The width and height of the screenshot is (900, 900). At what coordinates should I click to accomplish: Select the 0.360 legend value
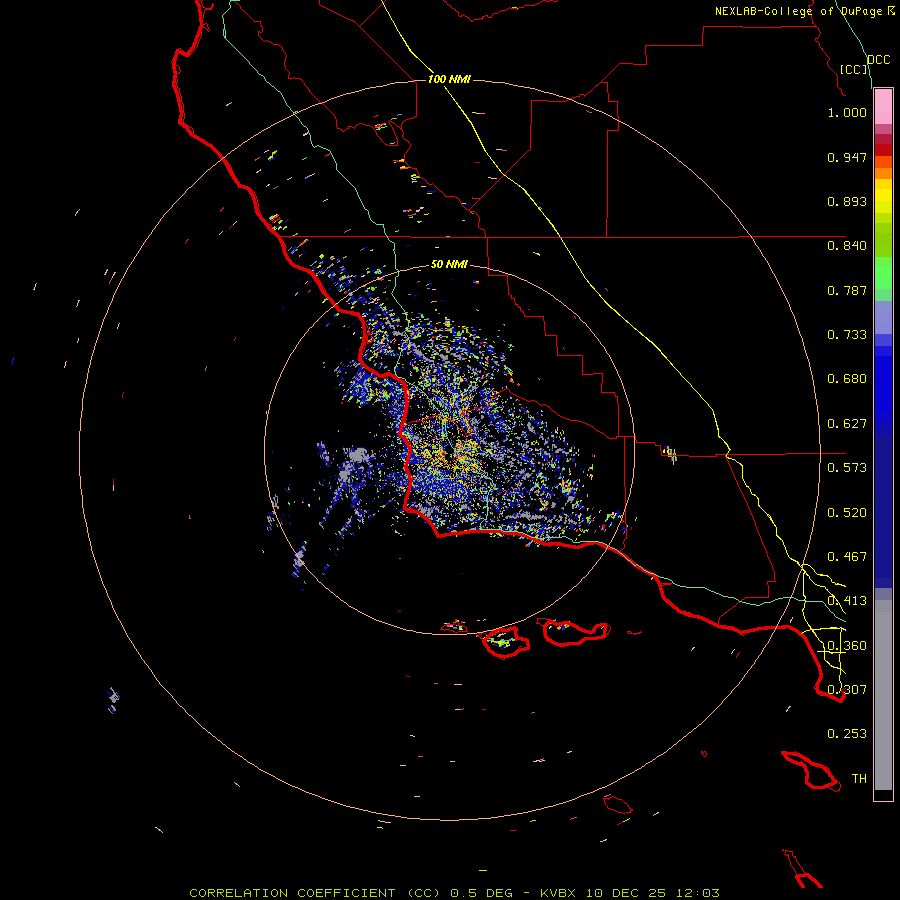847,646
